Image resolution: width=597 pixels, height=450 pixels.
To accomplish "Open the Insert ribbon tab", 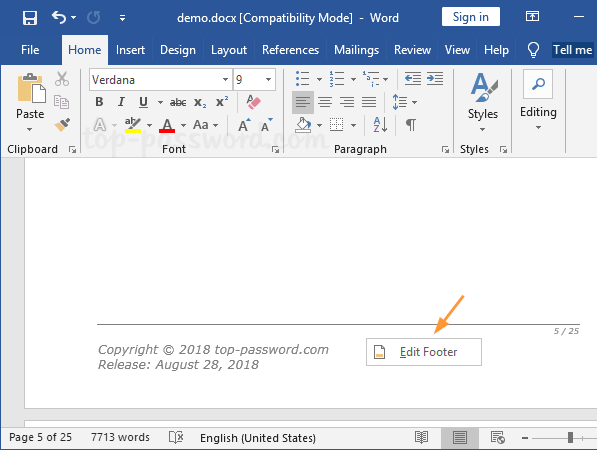I will tap(130, 50).
